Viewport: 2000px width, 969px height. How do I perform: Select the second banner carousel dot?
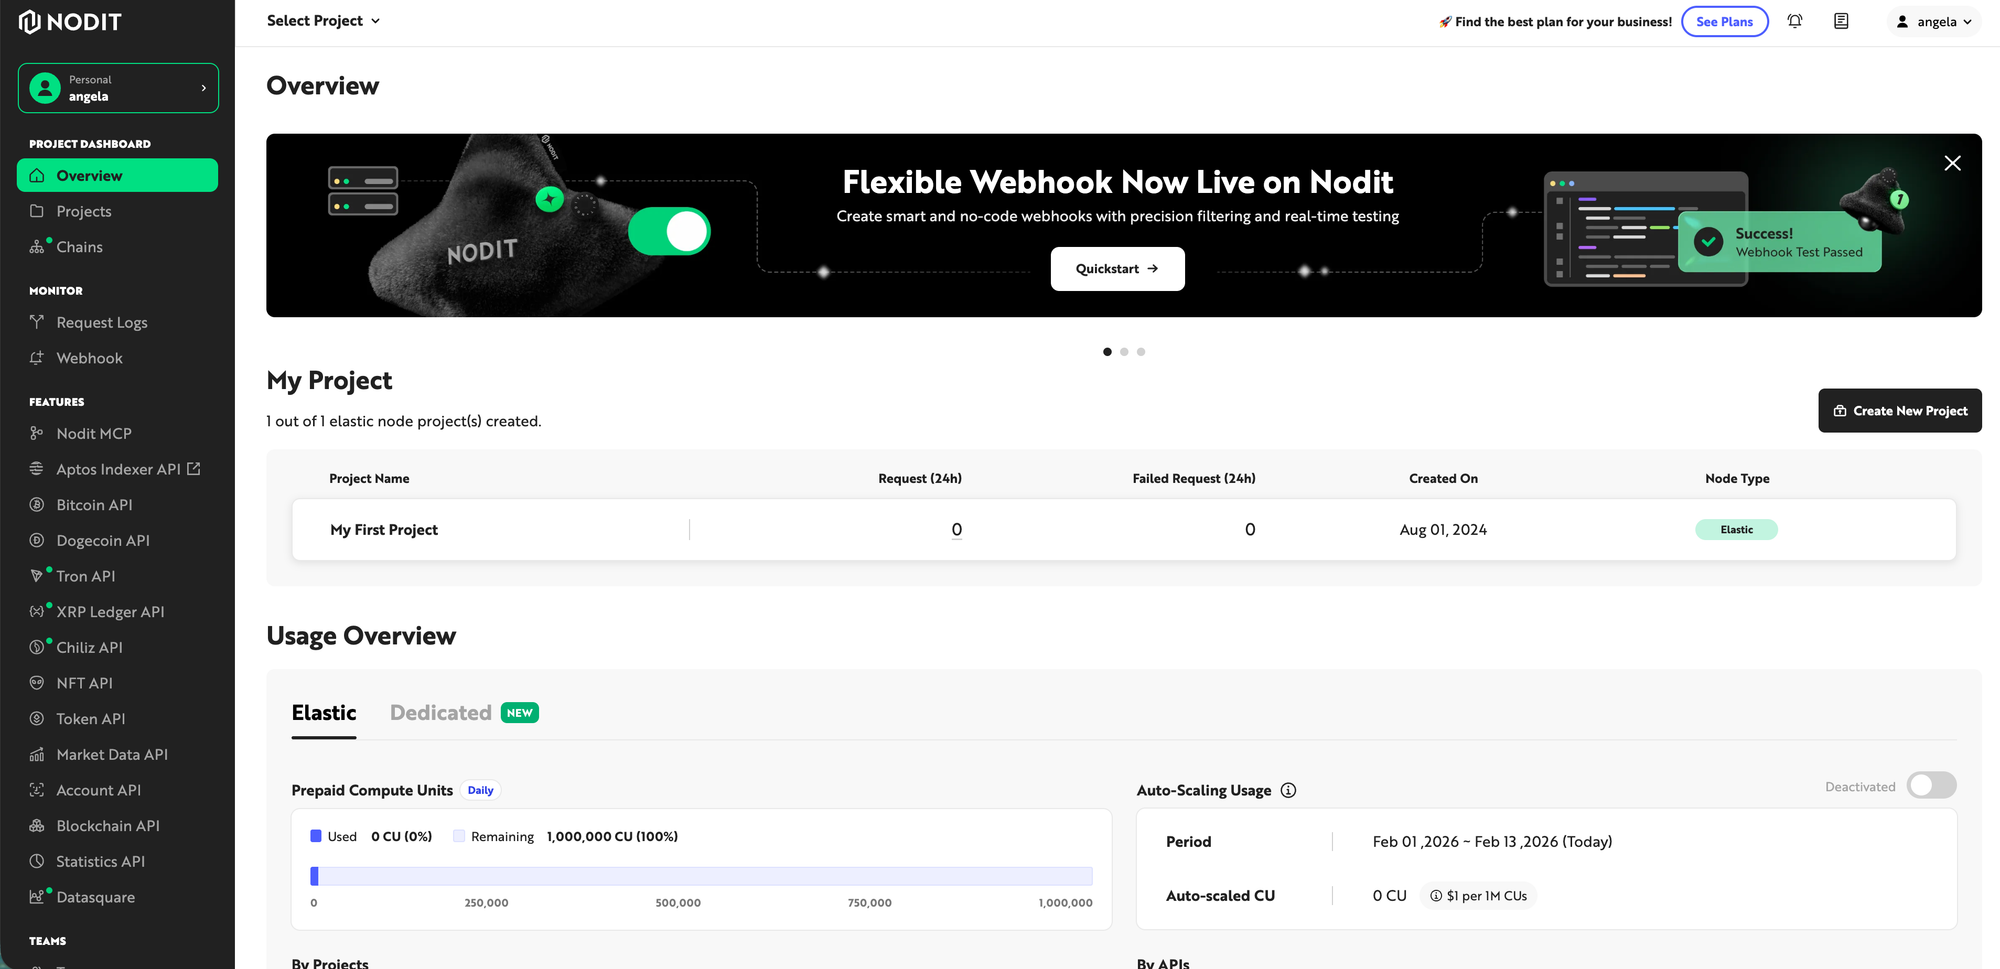coord(1124,352)
